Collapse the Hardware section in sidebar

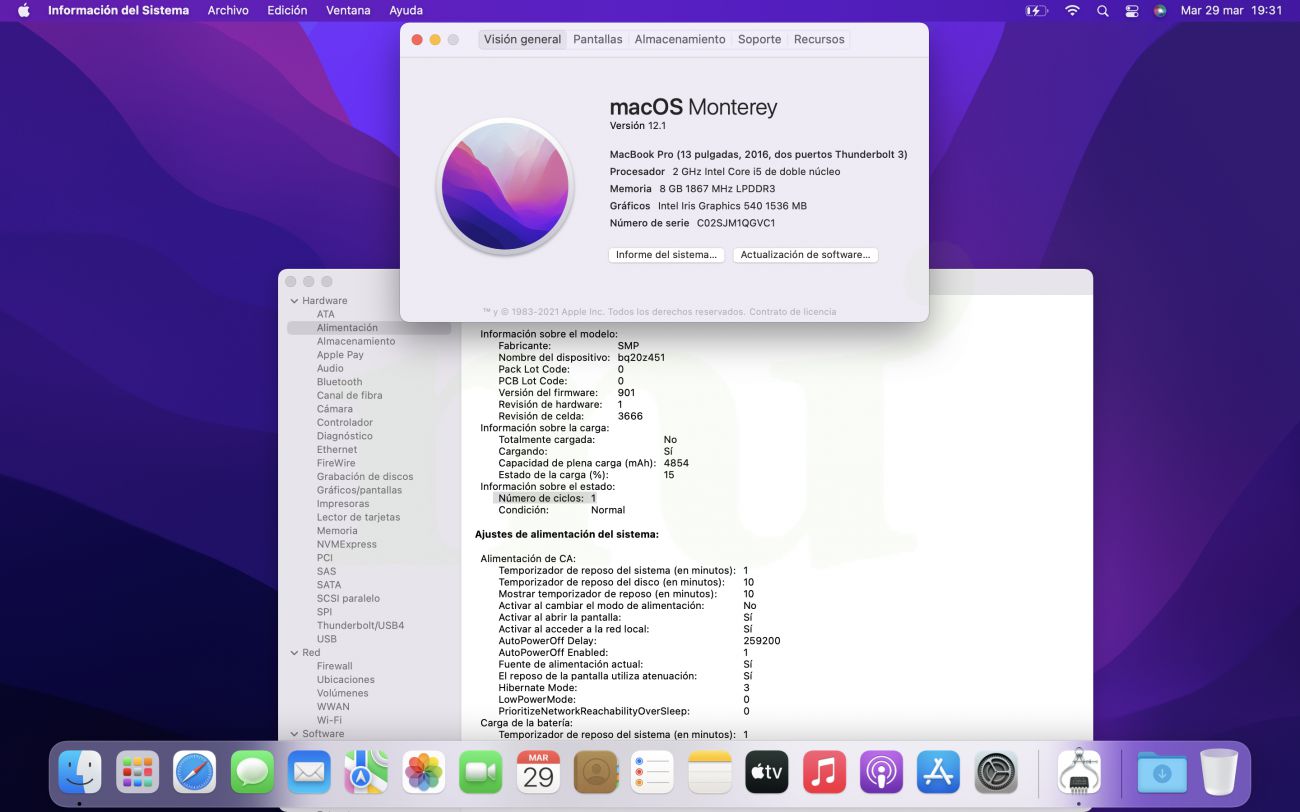click(294, 301)
